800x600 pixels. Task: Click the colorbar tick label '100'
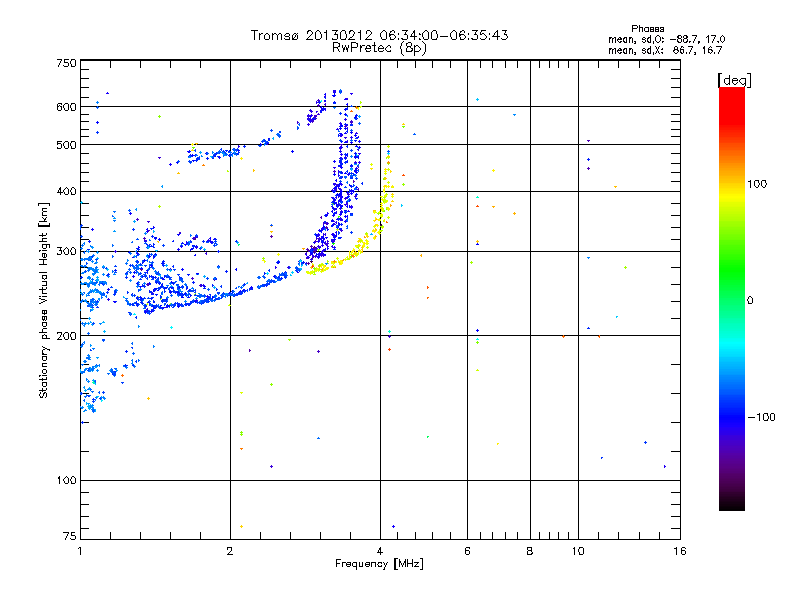click(x=757, y=184)
